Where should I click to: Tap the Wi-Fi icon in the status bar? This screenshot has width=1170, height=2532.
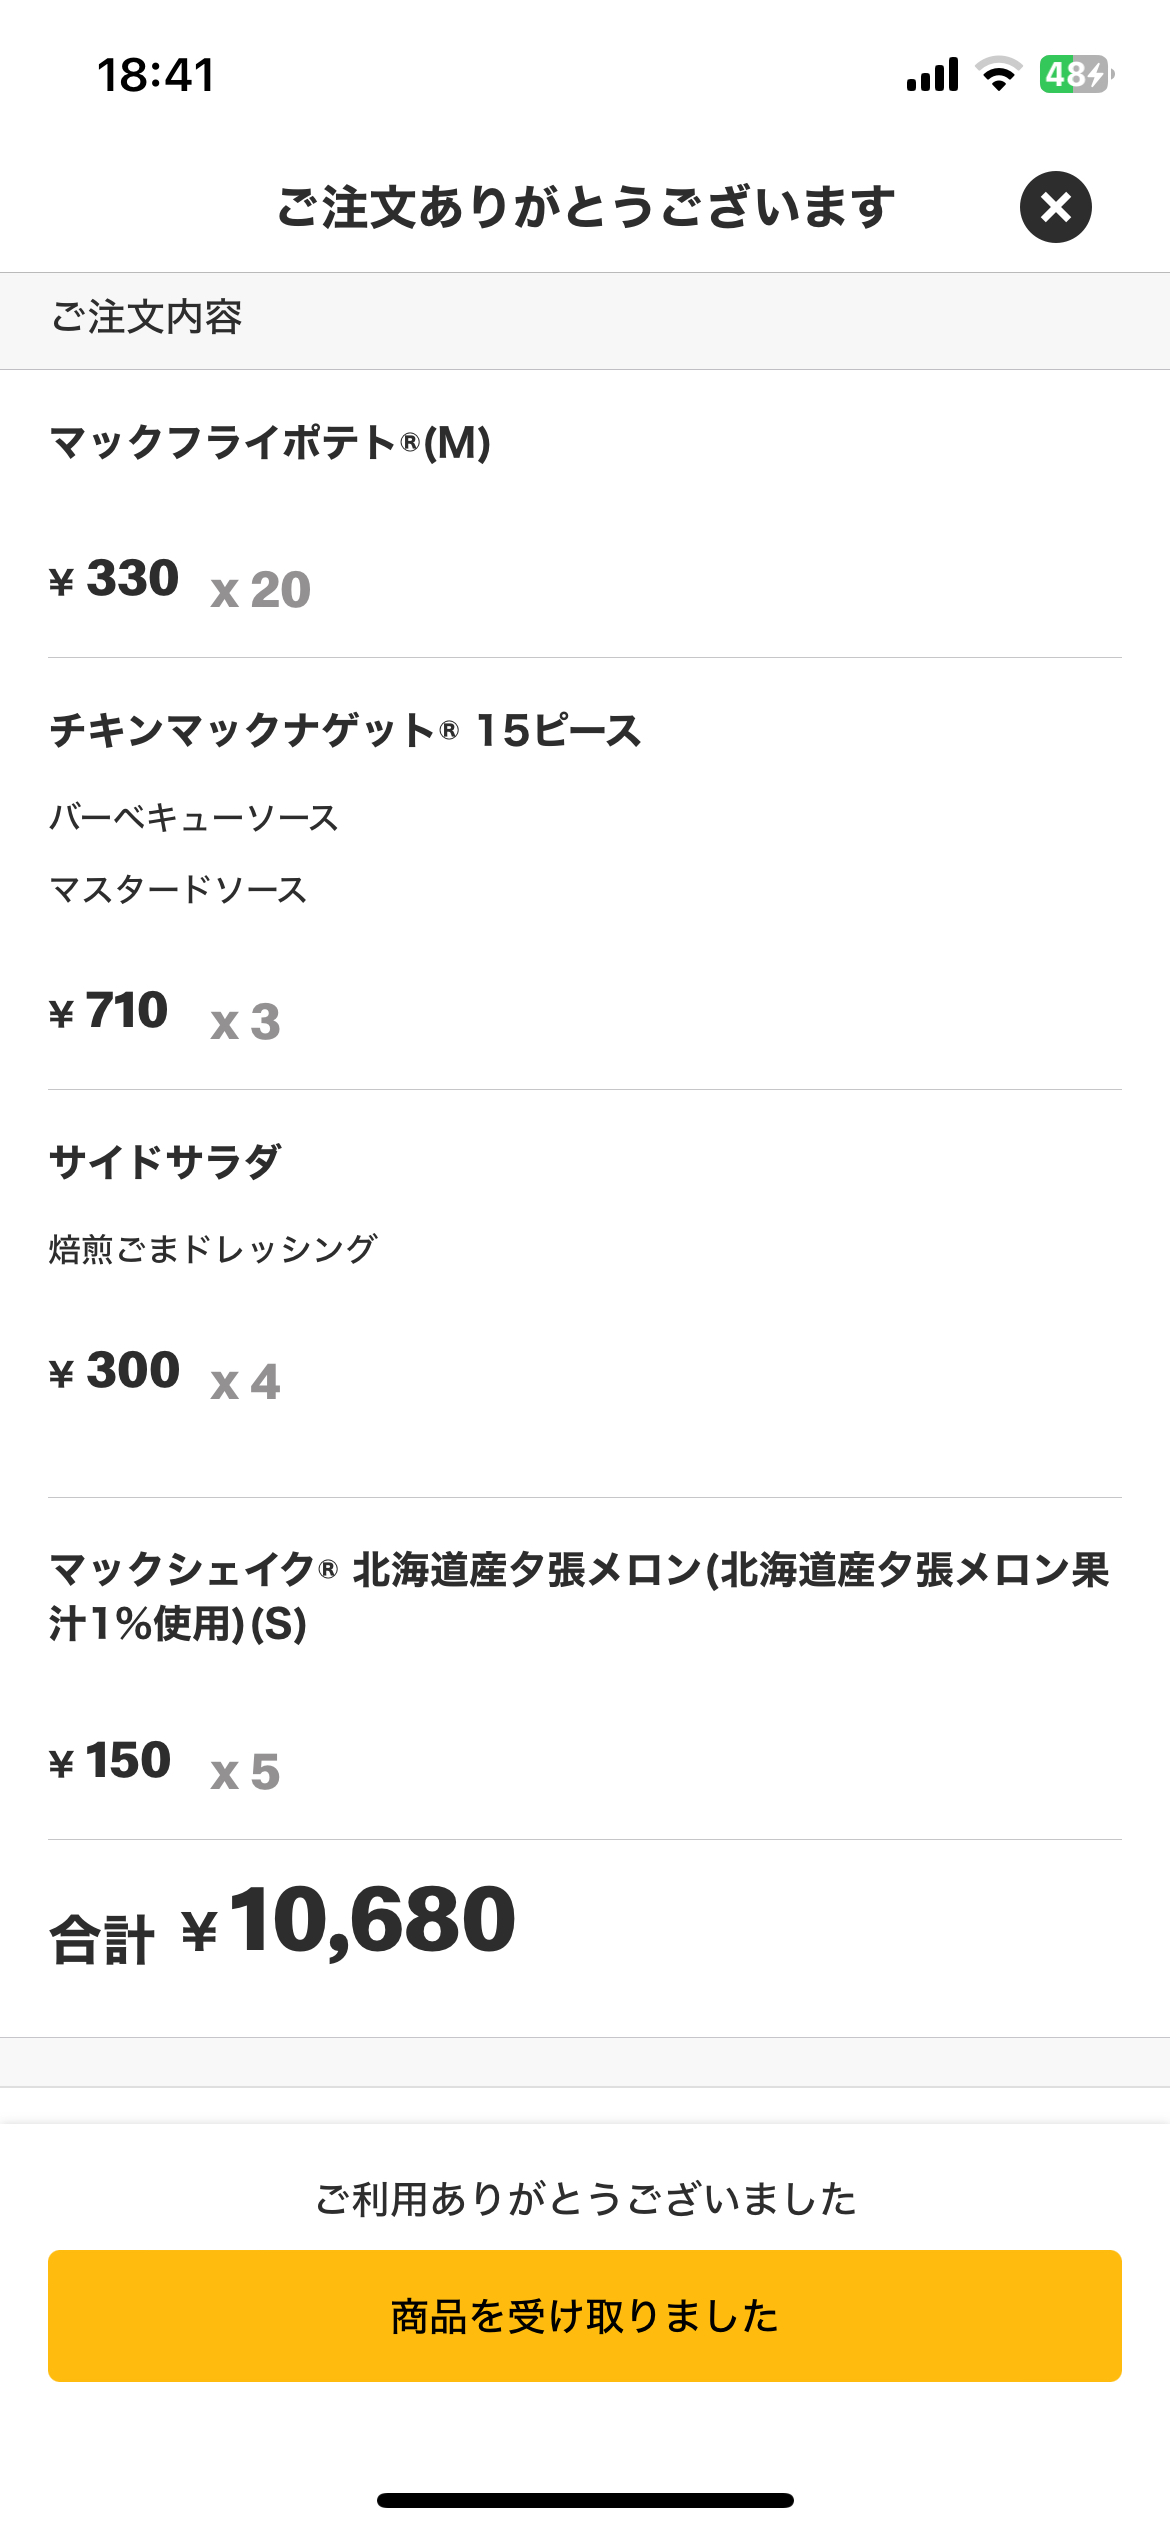[998, 75]
